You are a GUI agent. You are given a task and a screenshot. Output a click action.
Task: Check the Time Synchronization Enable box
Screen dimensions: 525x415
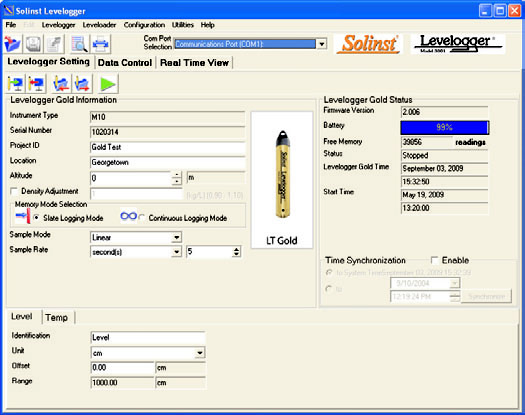tap(434, 260)
